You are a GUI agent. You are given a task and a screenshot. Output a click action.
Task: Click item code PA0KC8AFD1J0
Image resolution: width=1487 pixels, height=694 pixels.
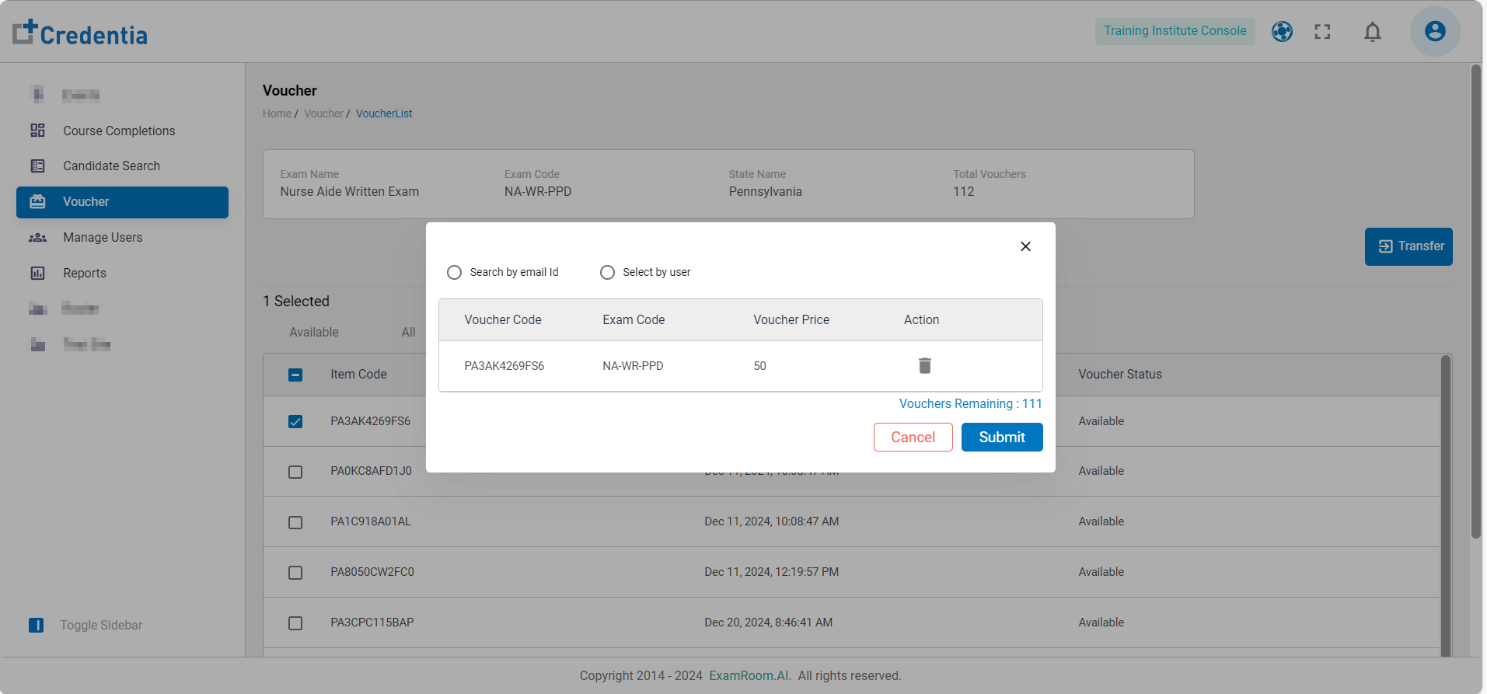[x=371, y=471]
